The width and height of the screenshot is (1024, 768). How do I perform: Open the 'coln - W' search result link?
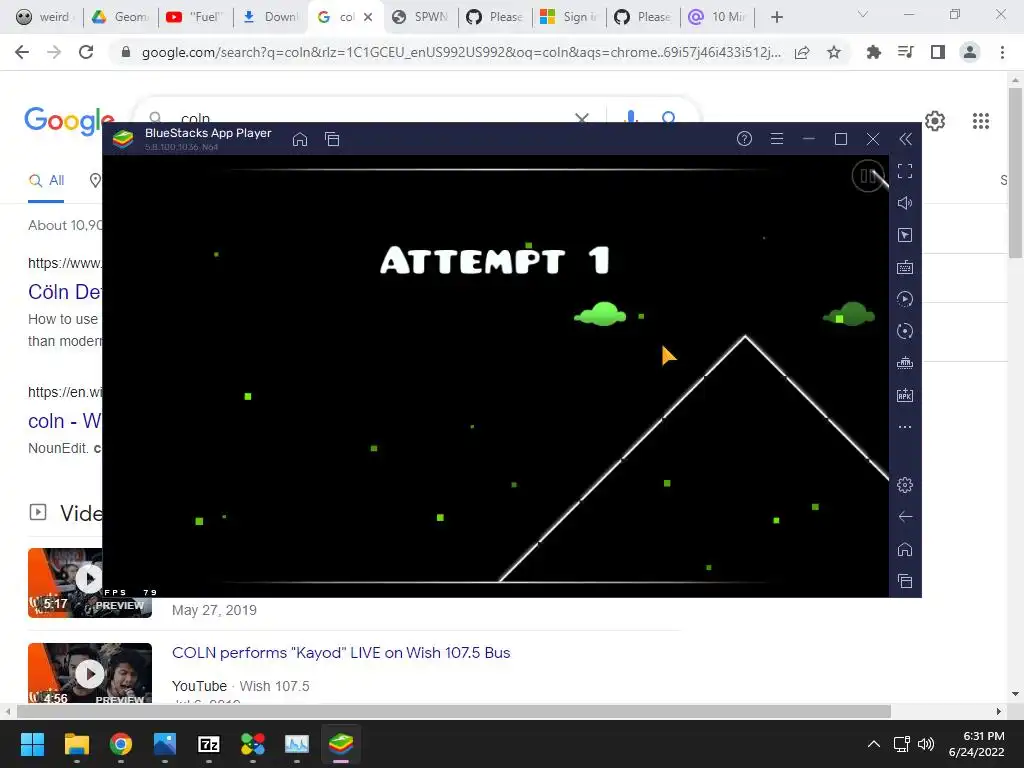pos(65,421)
